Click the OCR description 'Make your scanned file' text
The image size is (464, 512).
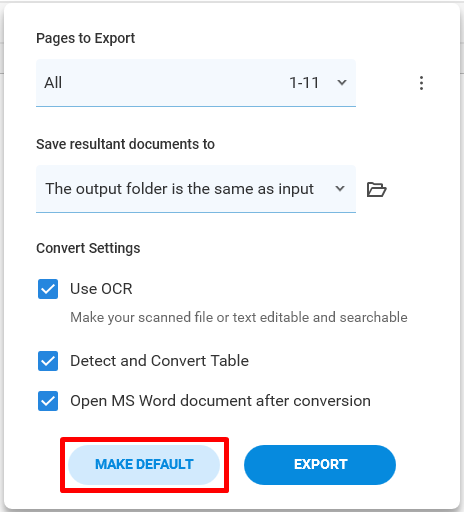click(x=239, y=317)
